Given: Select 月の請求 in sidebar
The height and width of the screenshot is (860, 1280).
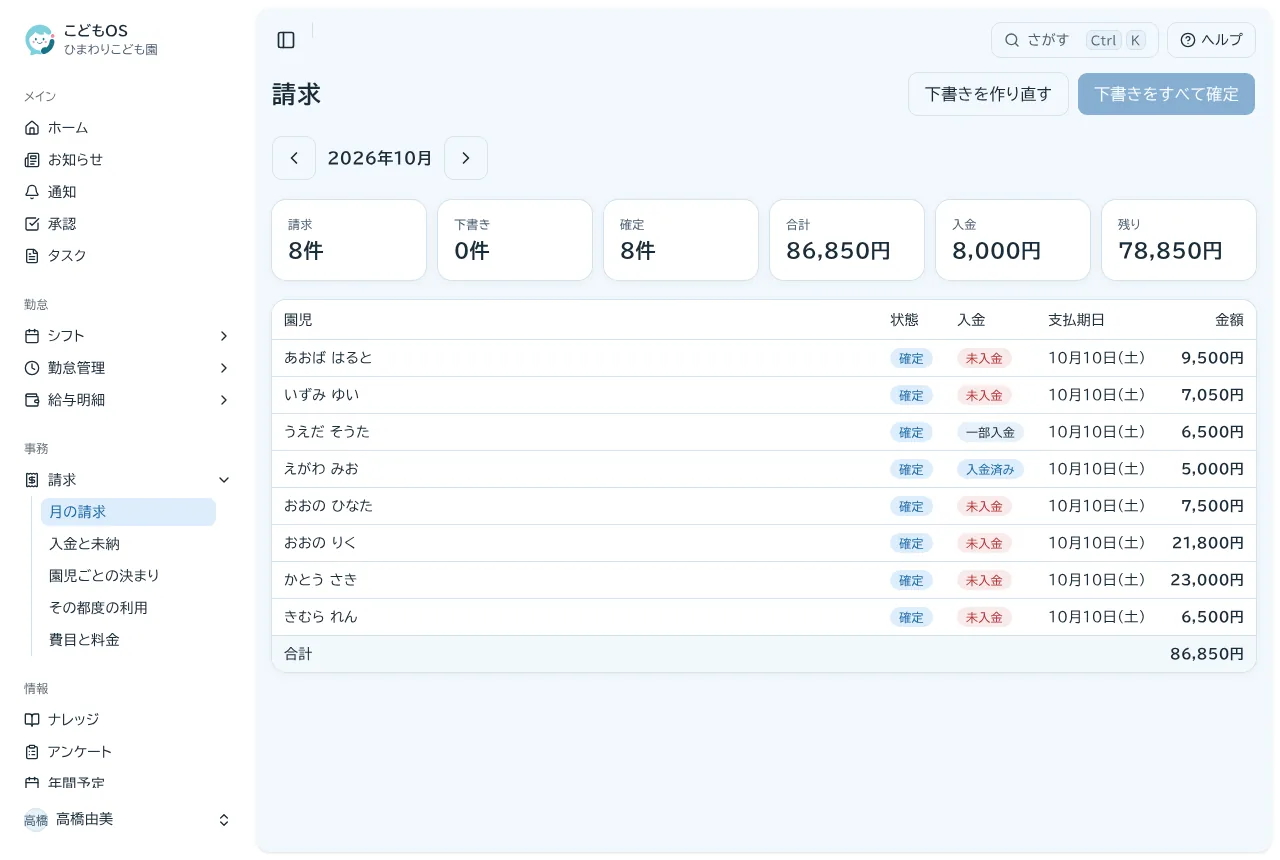Looking at the screenshot, I should coord(128,512).
